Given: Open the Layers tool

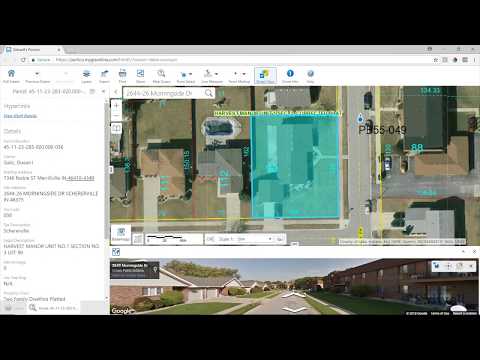Looking at the screenshot, I should (86, 74).
